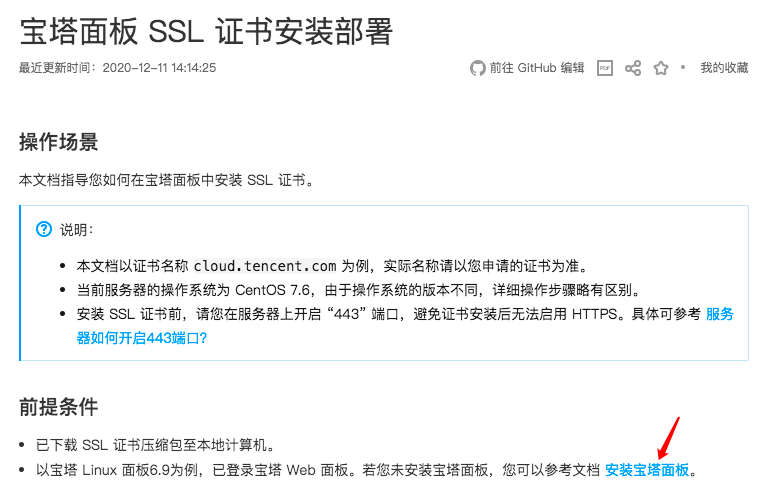Click the 说明 label in note box
759x497 pixels.
(76, 229)
